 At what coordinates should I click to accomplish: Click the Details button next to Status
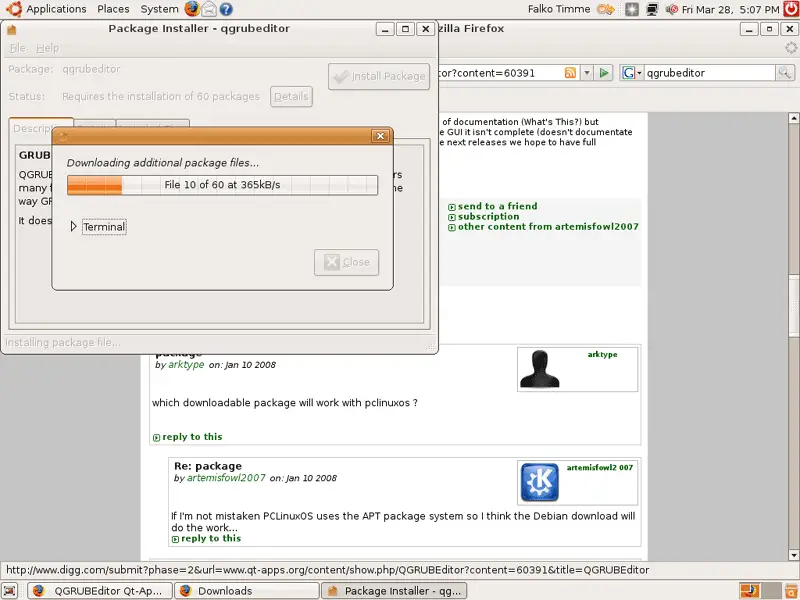tap(291, 96)
